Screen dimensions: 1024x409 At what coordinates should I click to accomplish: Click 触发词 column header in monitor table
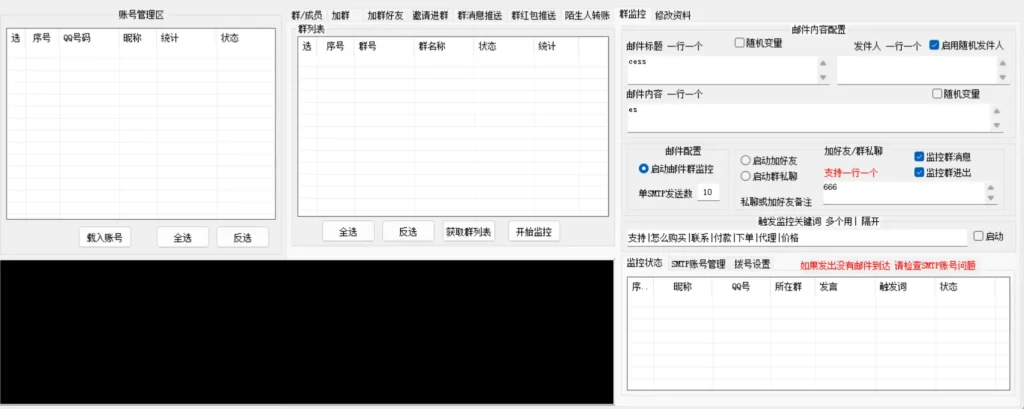[x=905, y=287]
